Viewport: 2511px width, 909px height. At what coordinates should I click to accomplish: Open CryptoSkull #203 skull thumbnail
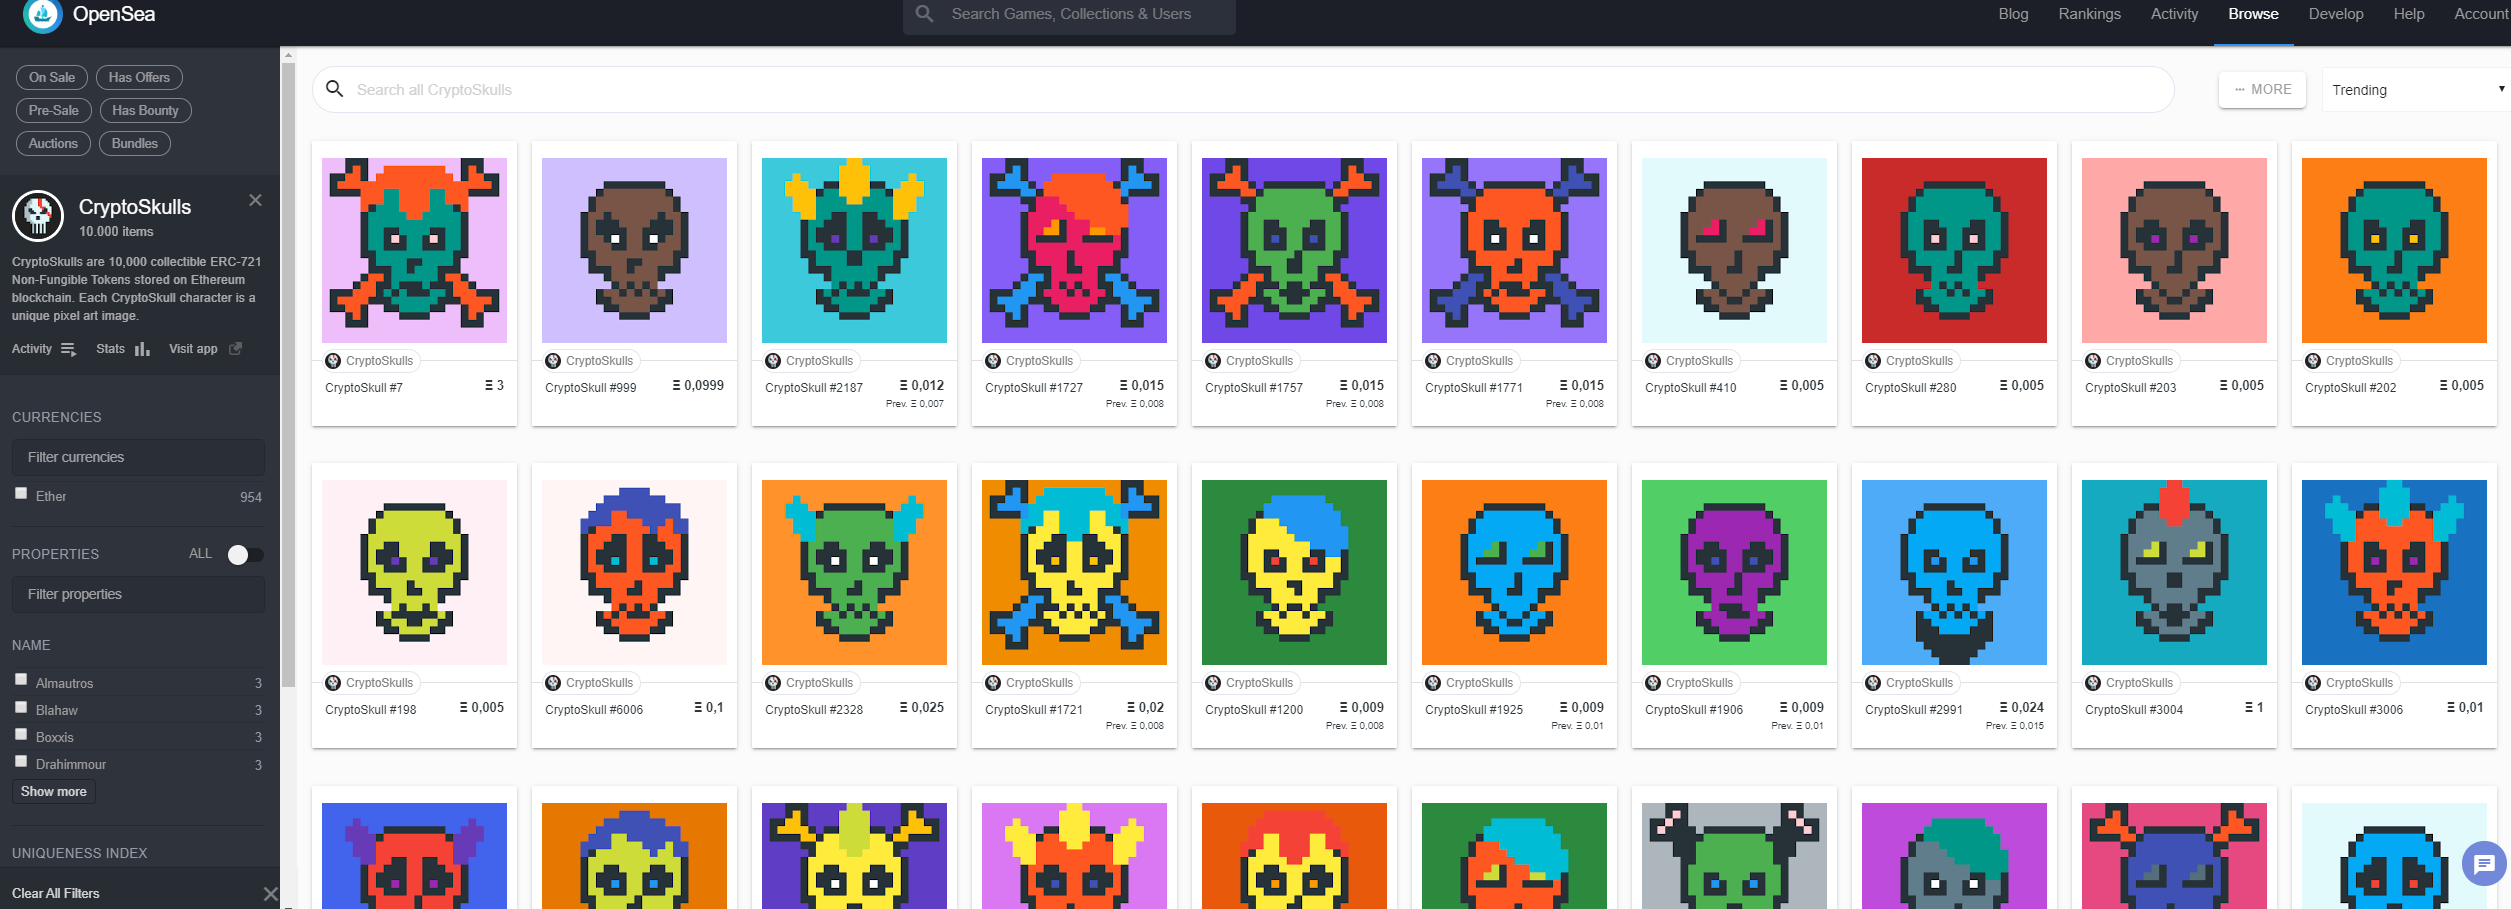(2174, 250)
